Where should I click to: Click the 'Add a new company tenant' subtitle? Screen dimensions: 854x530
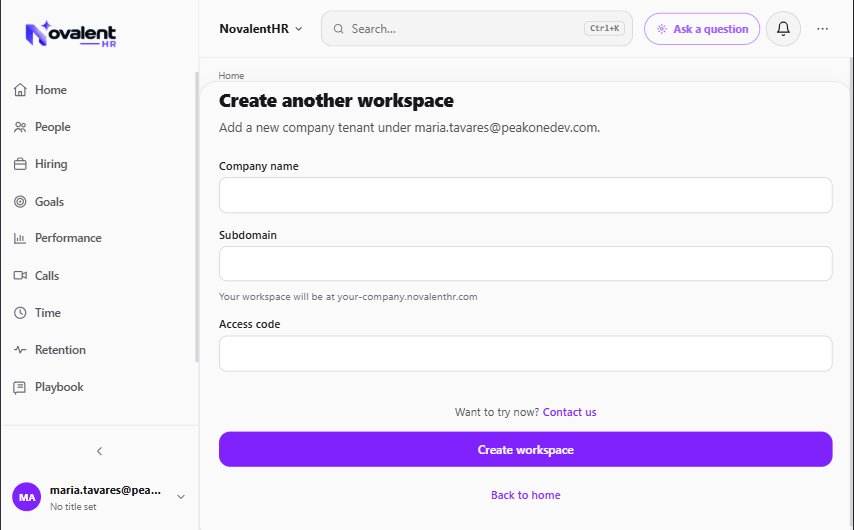click(409, 128)
